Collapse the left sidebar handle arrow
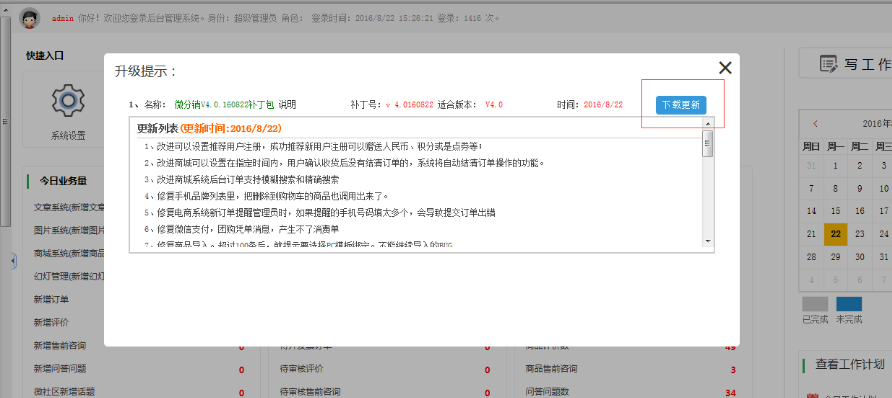This screenshot has width=892, height=398. pyautogui.click(x=14, y=261)
